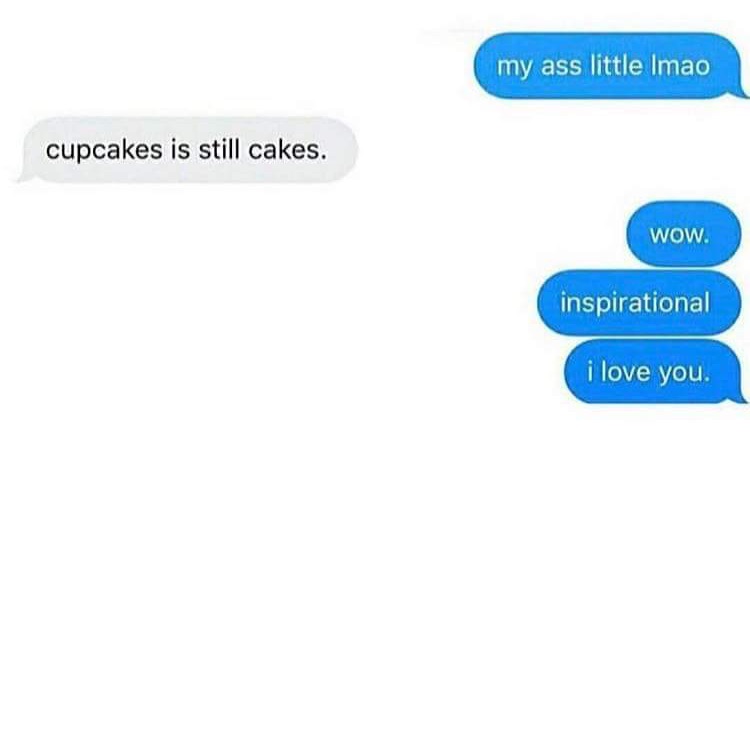Viewport: 750px width, 750px height.
Task: Click the letter 'i' starting the last bubble
Action: (591, 372)
